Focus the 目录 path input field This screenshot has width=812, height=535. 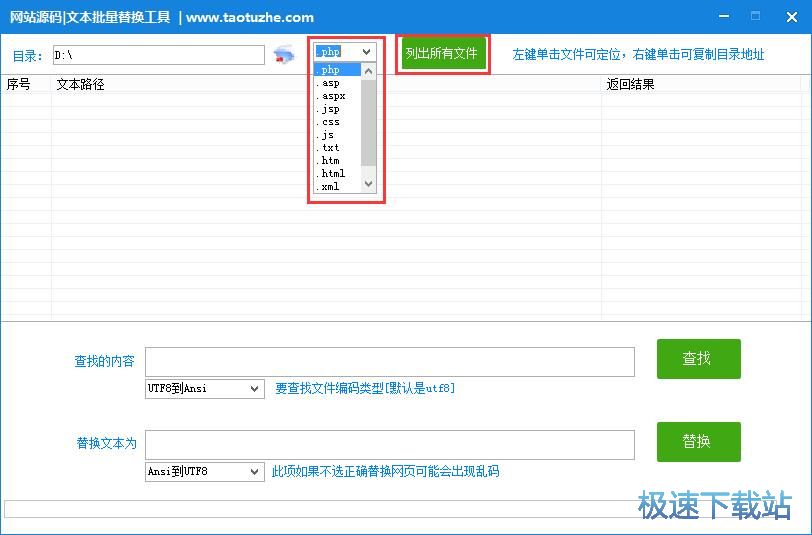tap(159, 55)
